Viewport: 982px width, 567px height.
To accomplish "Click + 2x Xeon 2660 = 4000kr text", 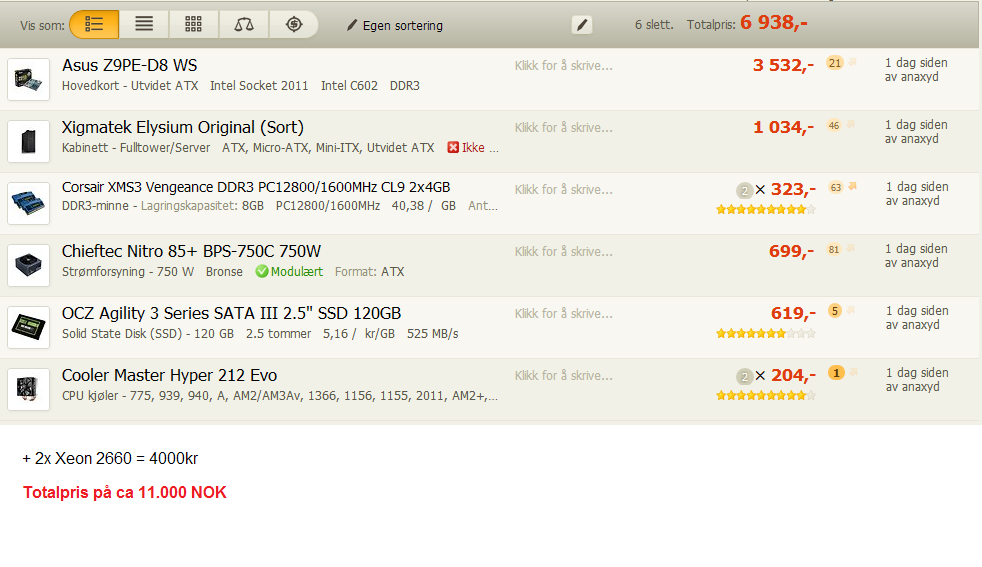I will click(110, 459).
